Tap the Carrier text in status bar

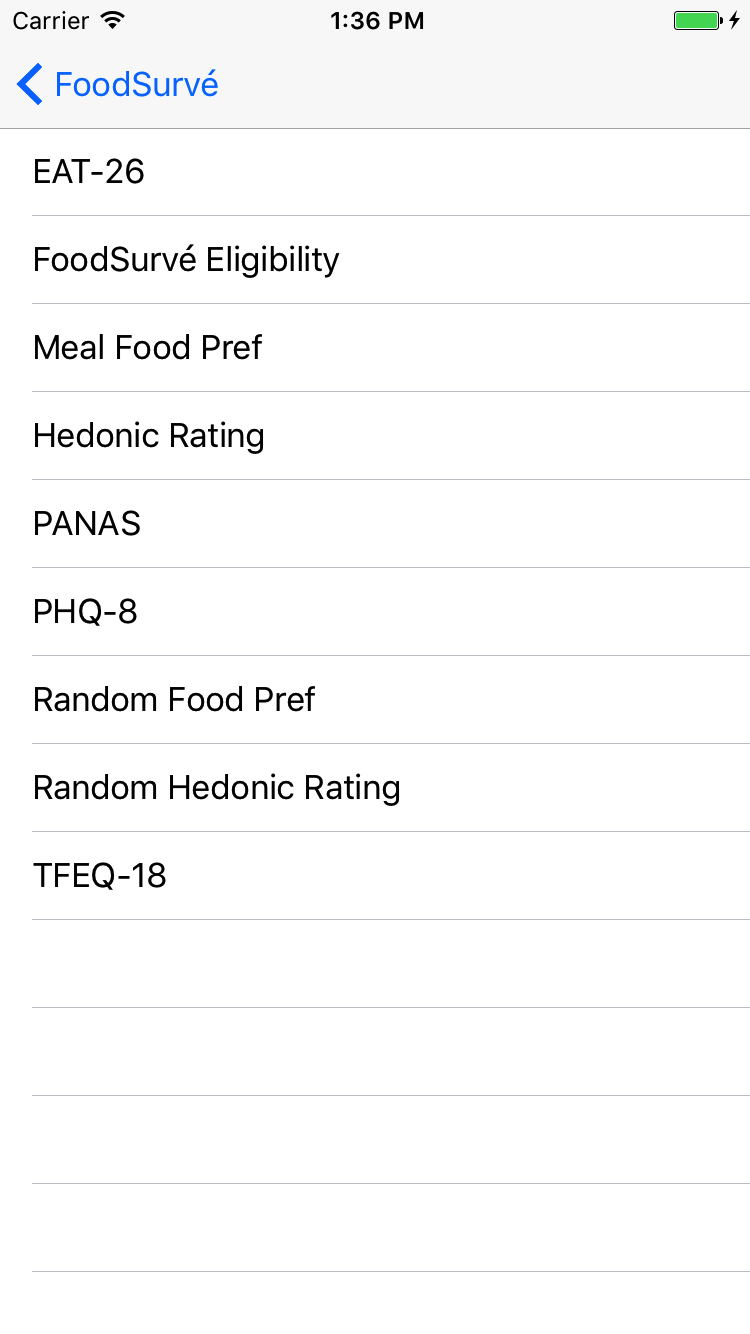tap(52, 20)
